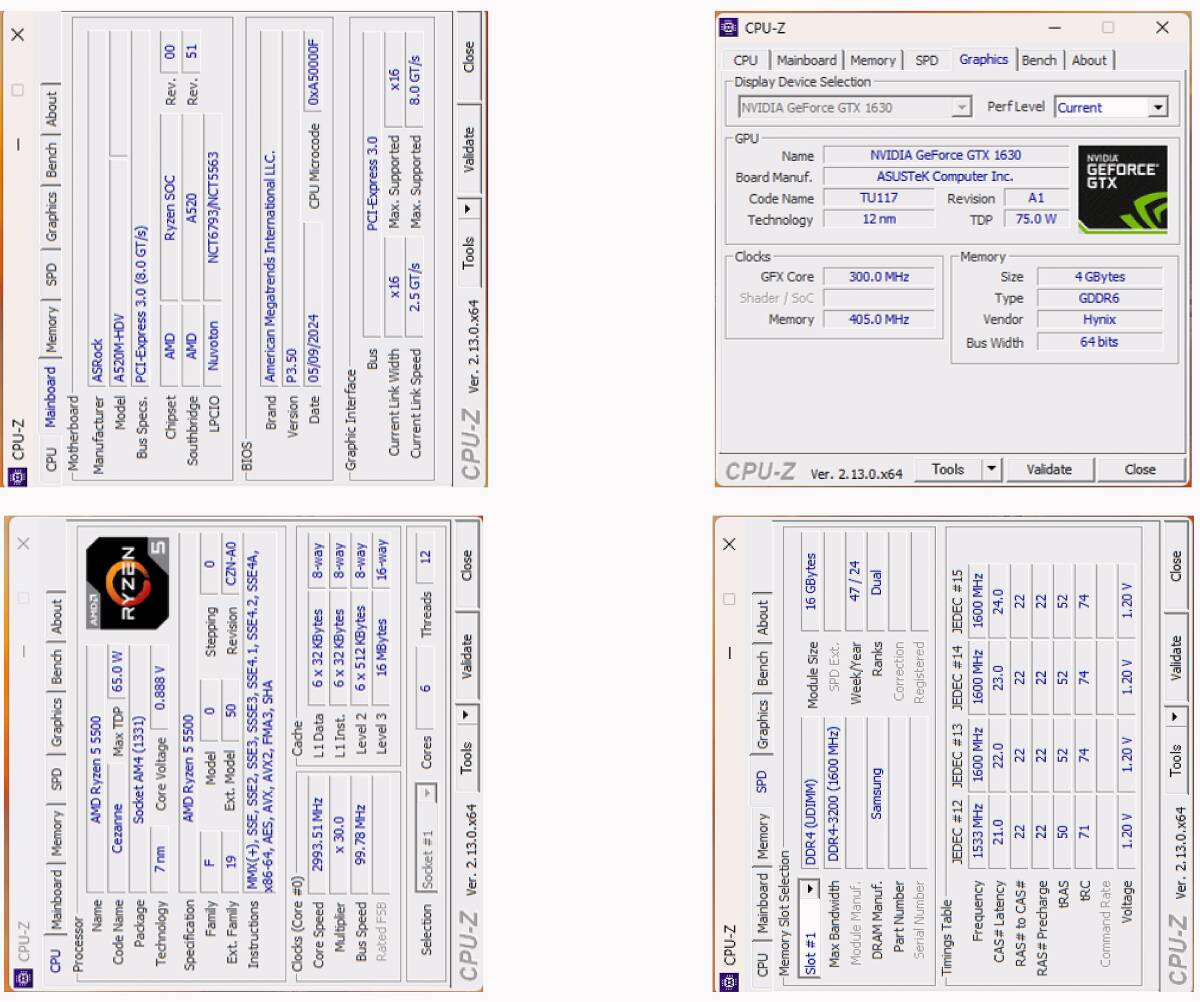Click CPU-Z title icon in the Mainboard window
The height and width of the screenshot is (1002, 1200).
pyautogui.click(x=19, y=477)
